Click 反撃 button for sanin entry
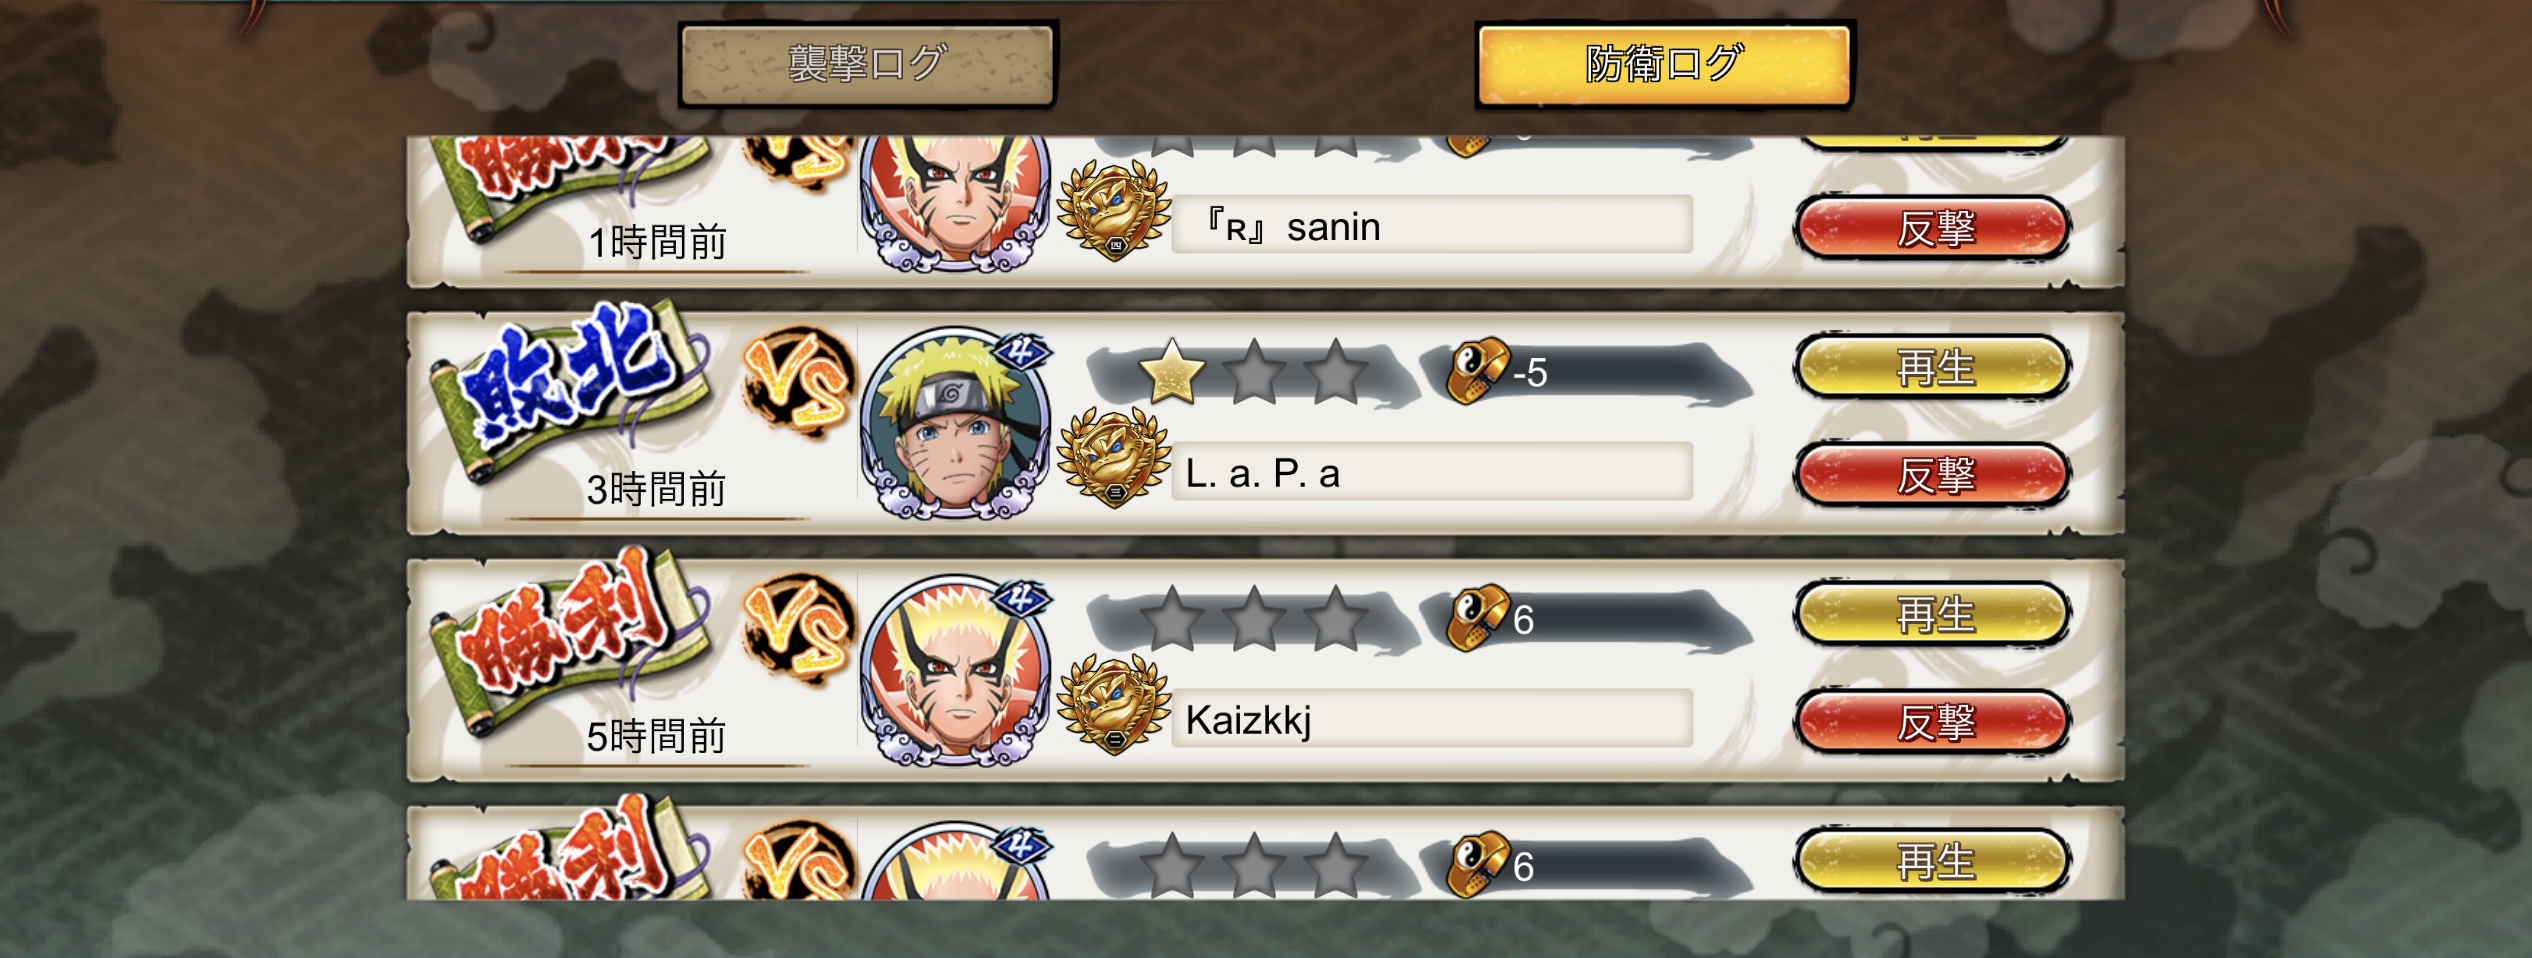 coord(1934,228)
